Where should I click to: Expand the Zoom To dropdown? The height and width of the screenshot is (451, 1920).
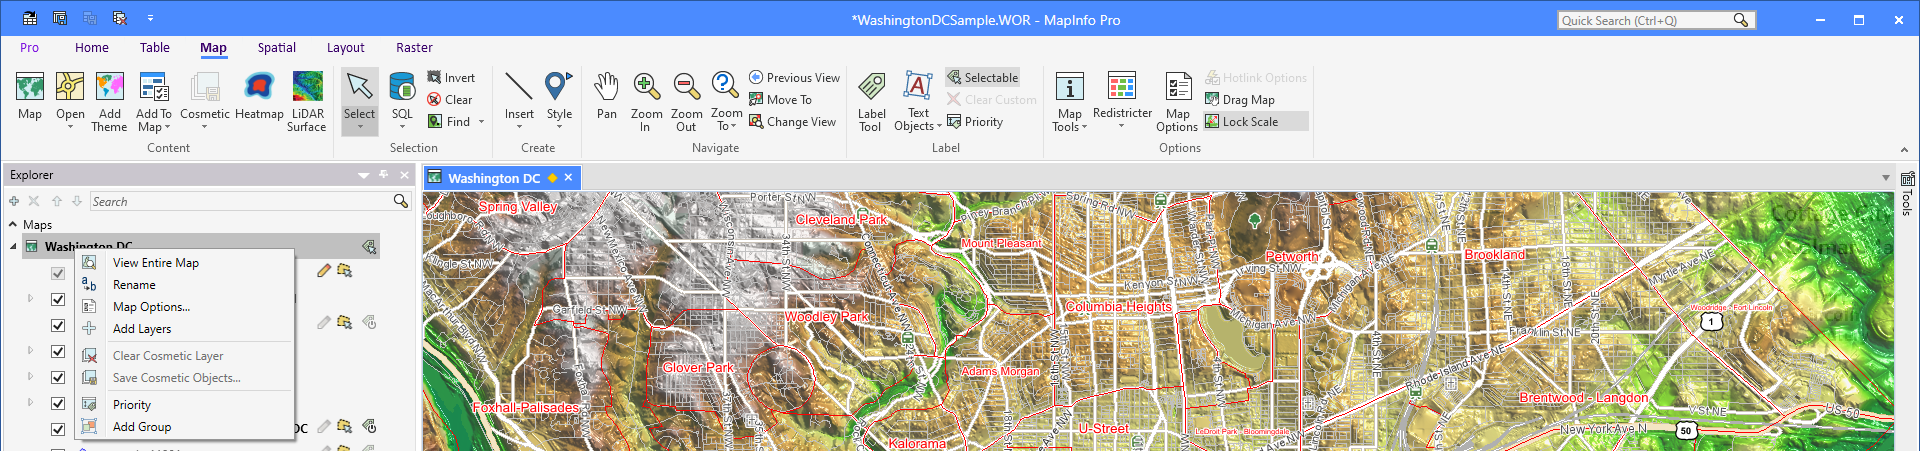[x=734, y=127]
